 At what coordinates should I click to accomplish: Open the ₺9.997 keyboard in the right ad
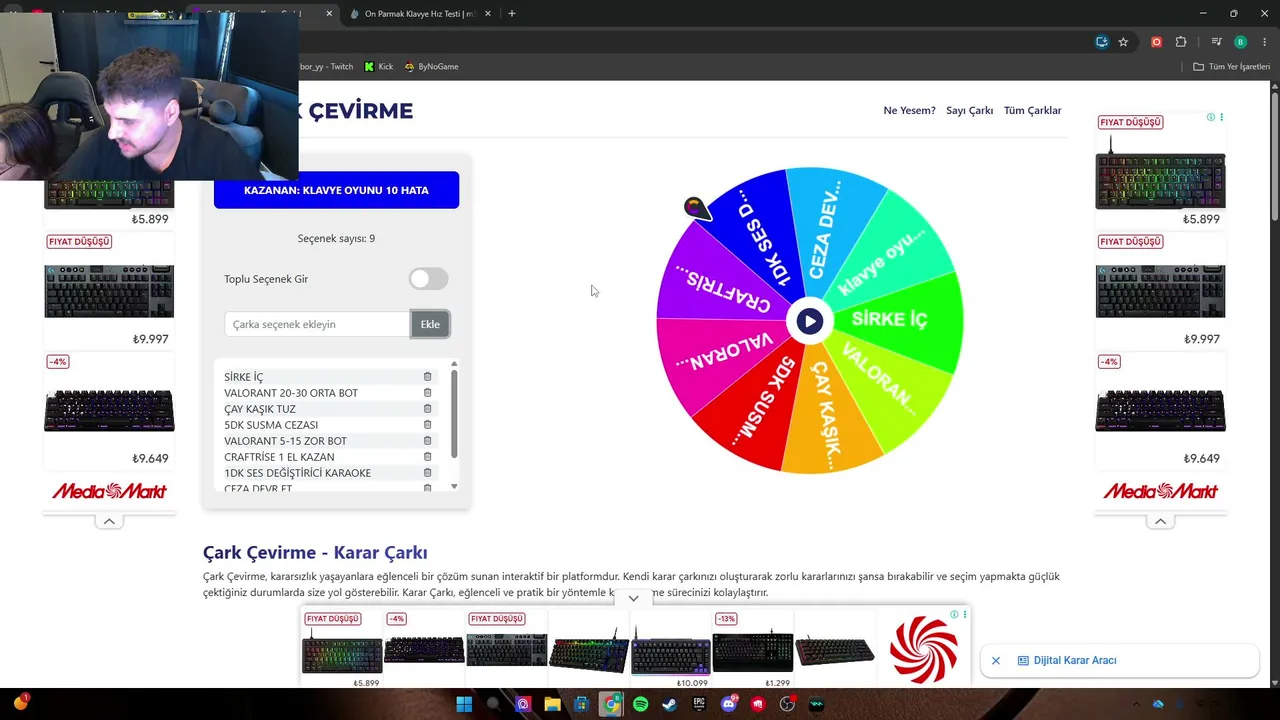(1160, 291)
